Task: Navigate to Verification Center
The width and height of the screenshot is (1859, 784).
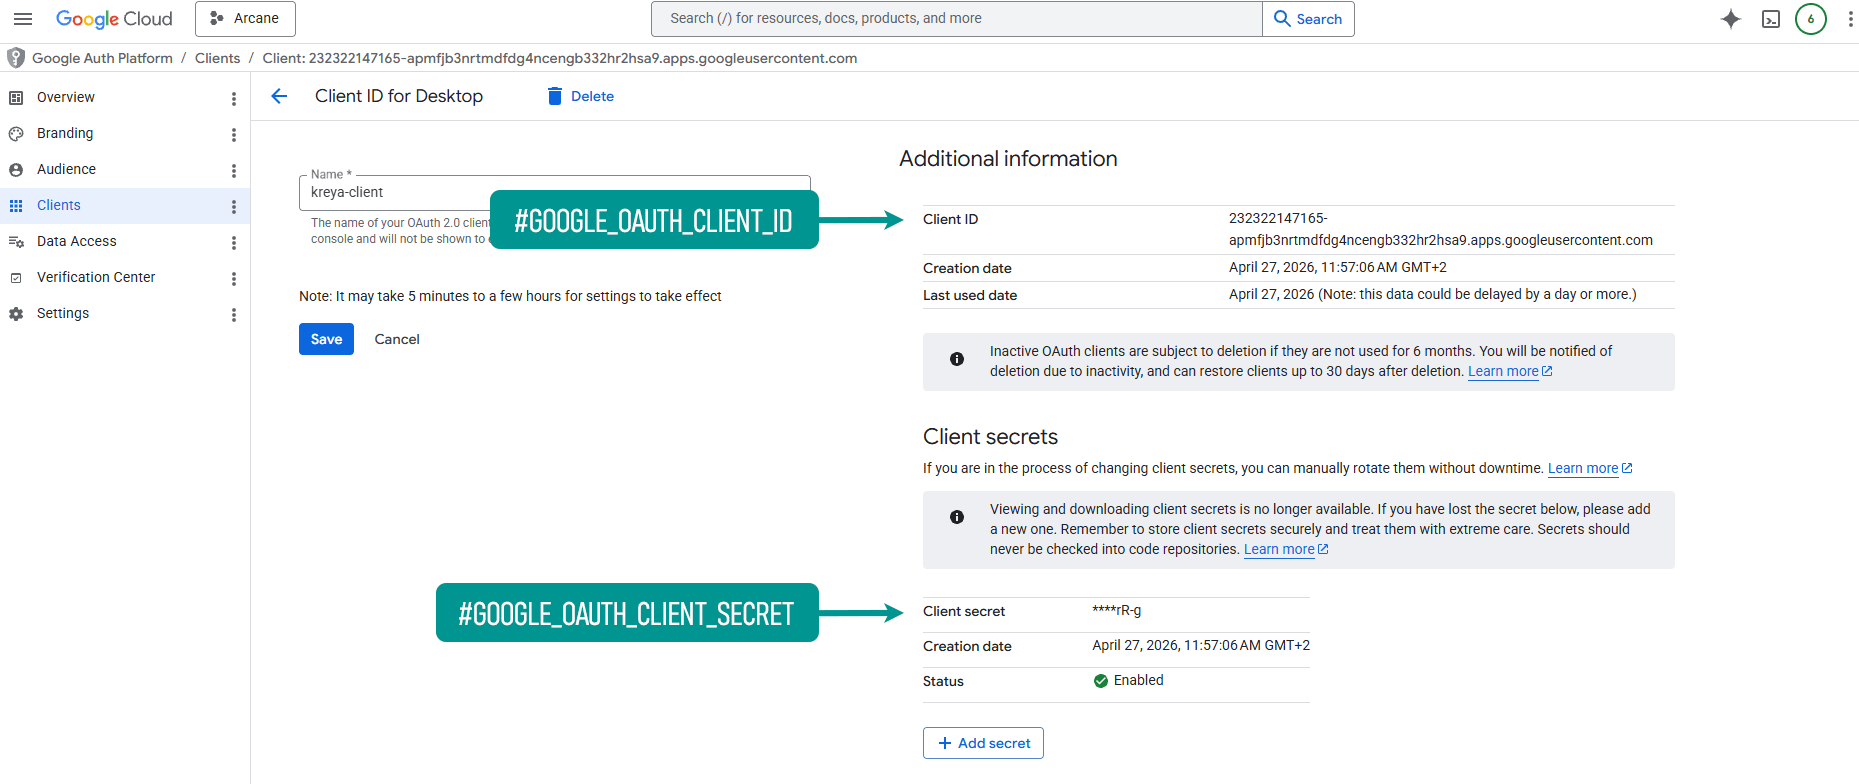Action: [96, 277]
